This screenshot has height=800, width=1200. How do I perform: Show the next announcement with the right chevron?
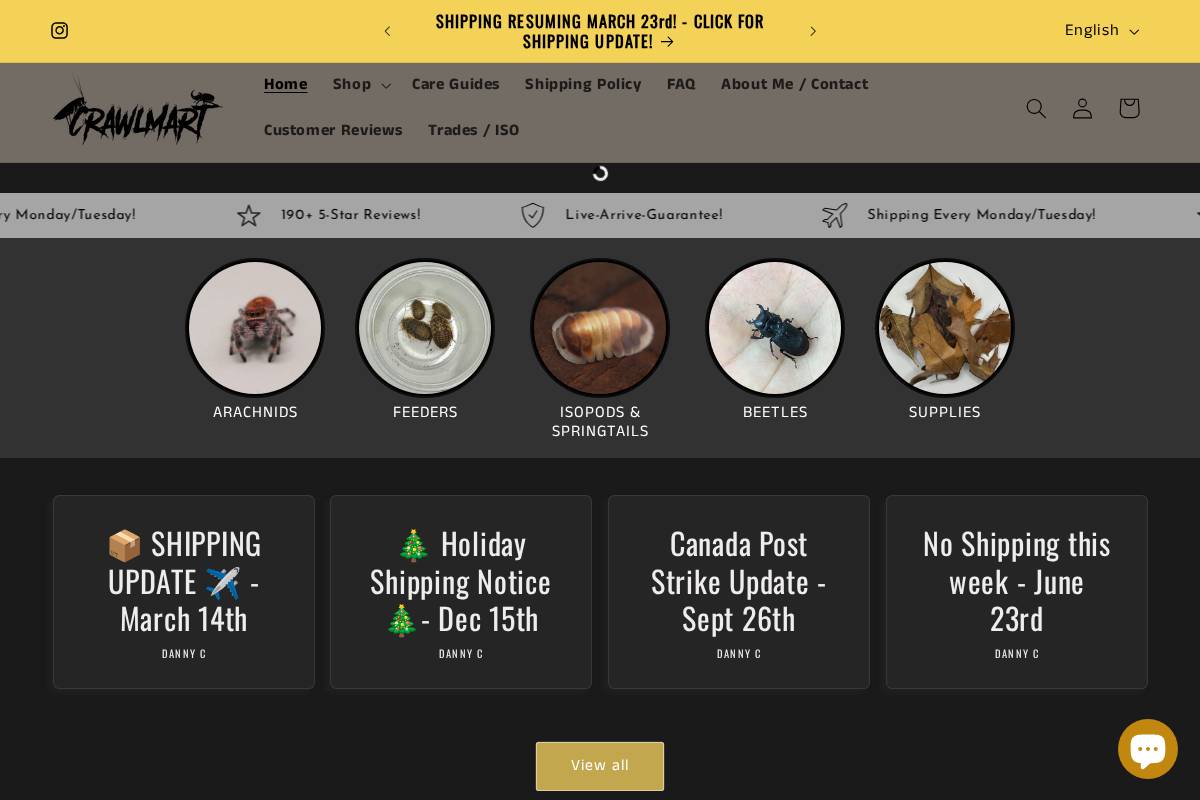[x=813, y=31]
